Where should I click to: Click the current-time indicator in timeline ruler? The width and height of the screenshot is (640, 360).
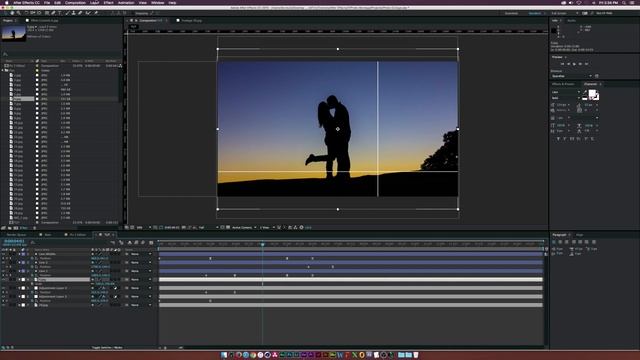tap(262, 244)
